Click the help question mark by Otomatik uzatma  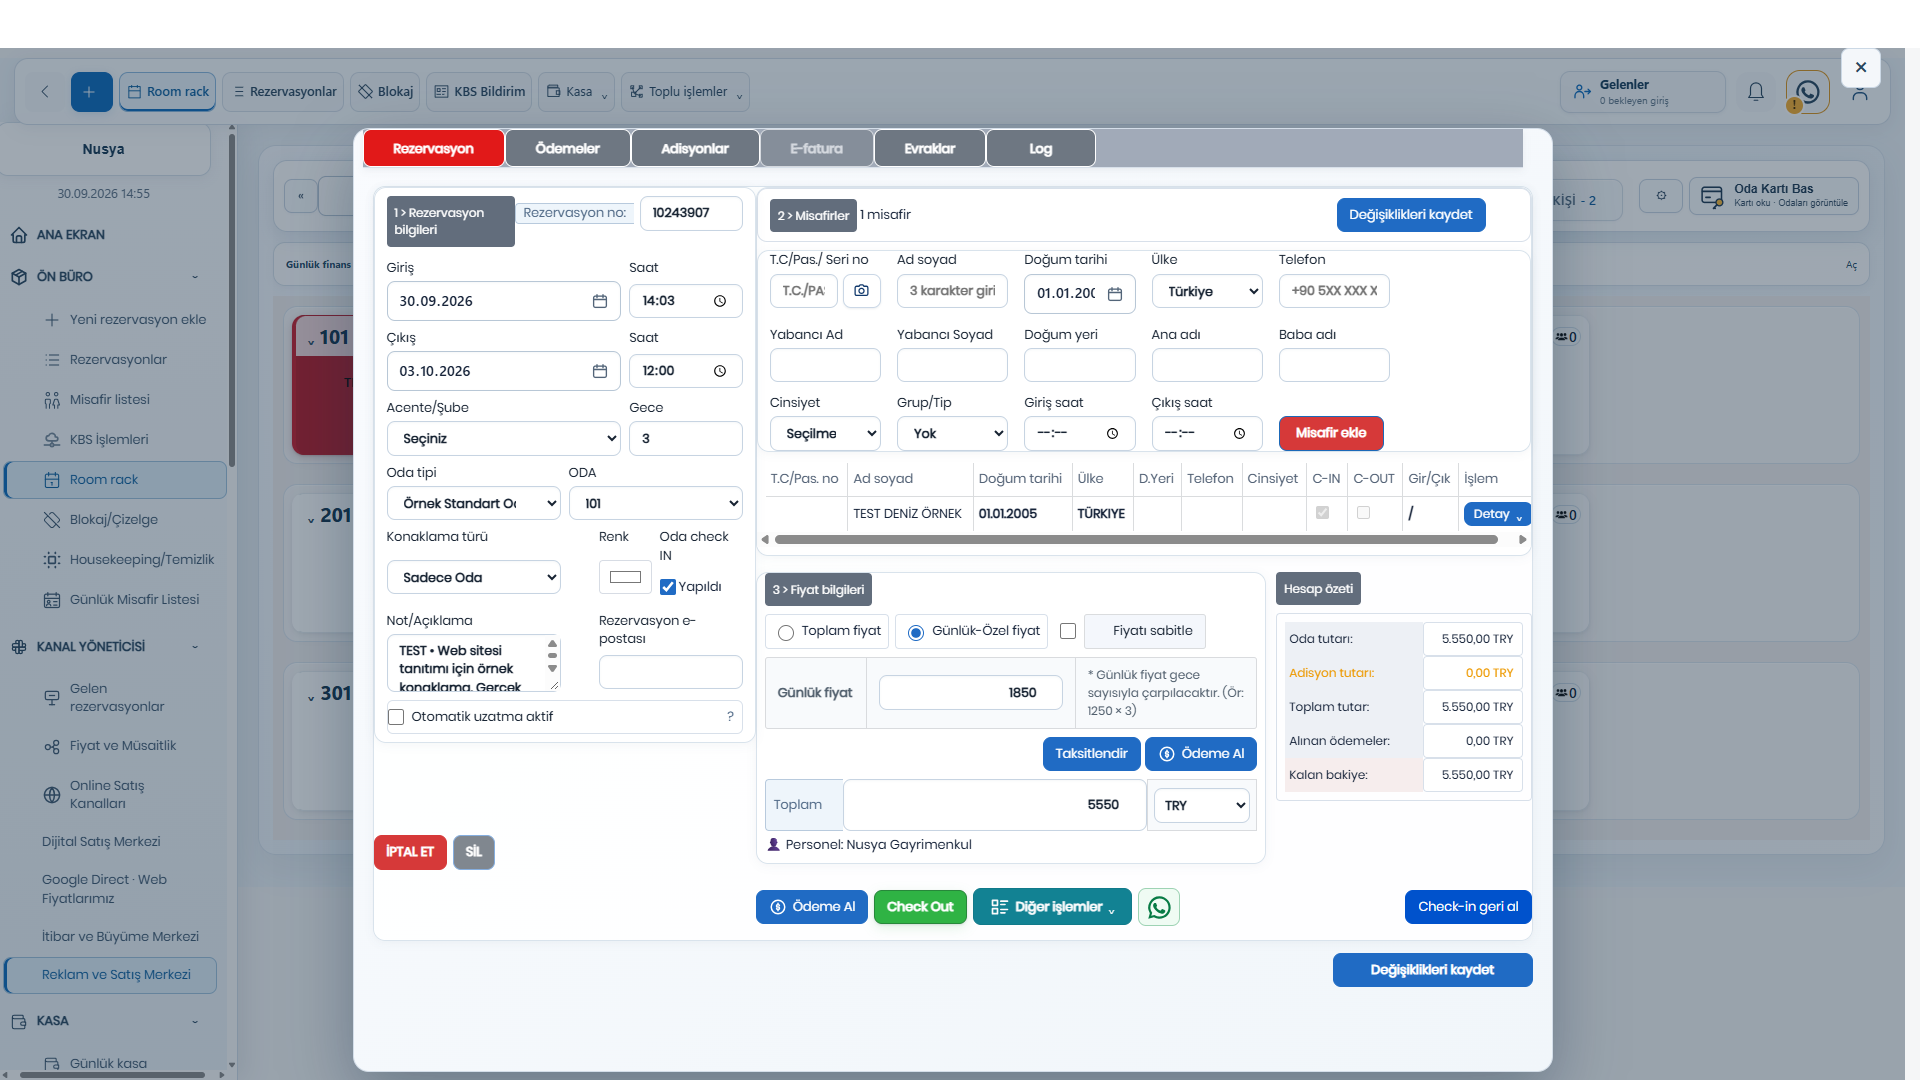730,717
